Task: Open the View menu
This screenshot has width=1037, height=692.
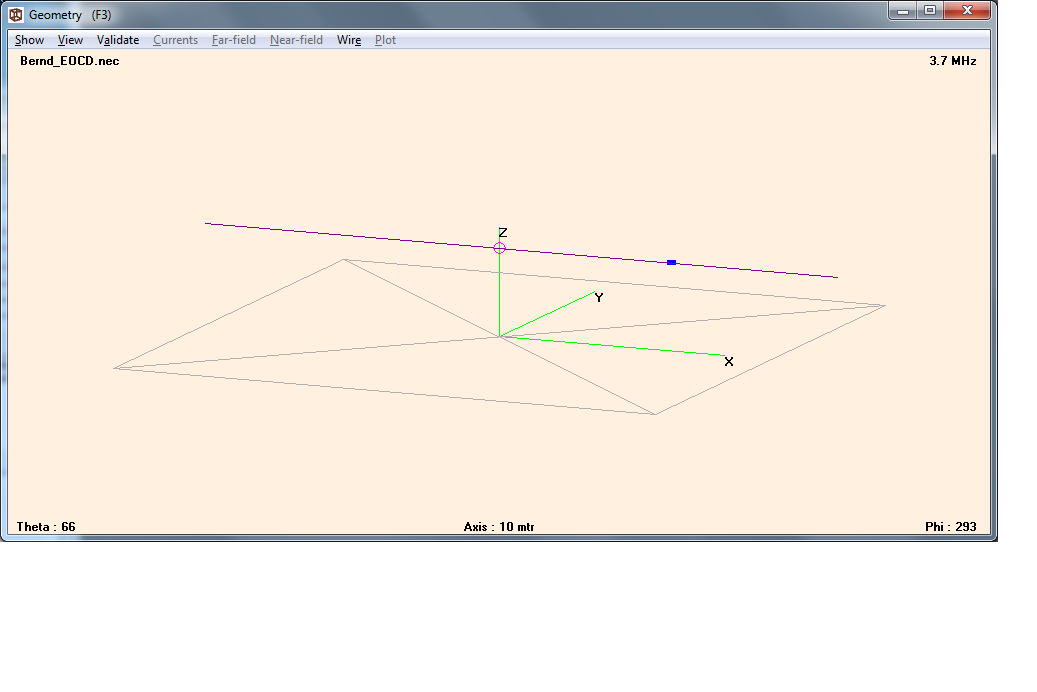Action: tap(70, 40)
